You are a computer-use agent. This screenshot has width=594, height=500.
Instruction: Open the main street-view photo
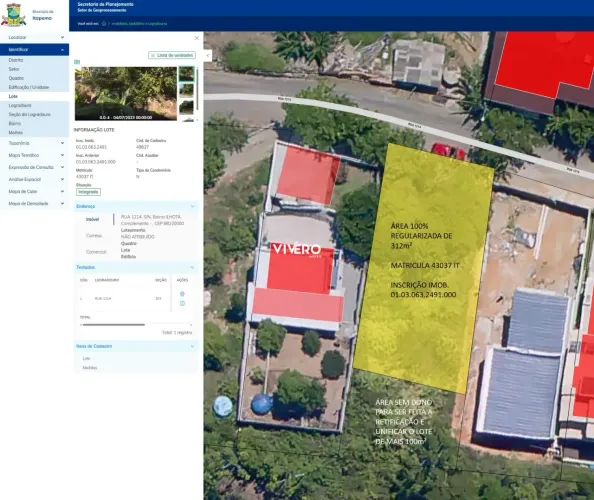point(126,94)
